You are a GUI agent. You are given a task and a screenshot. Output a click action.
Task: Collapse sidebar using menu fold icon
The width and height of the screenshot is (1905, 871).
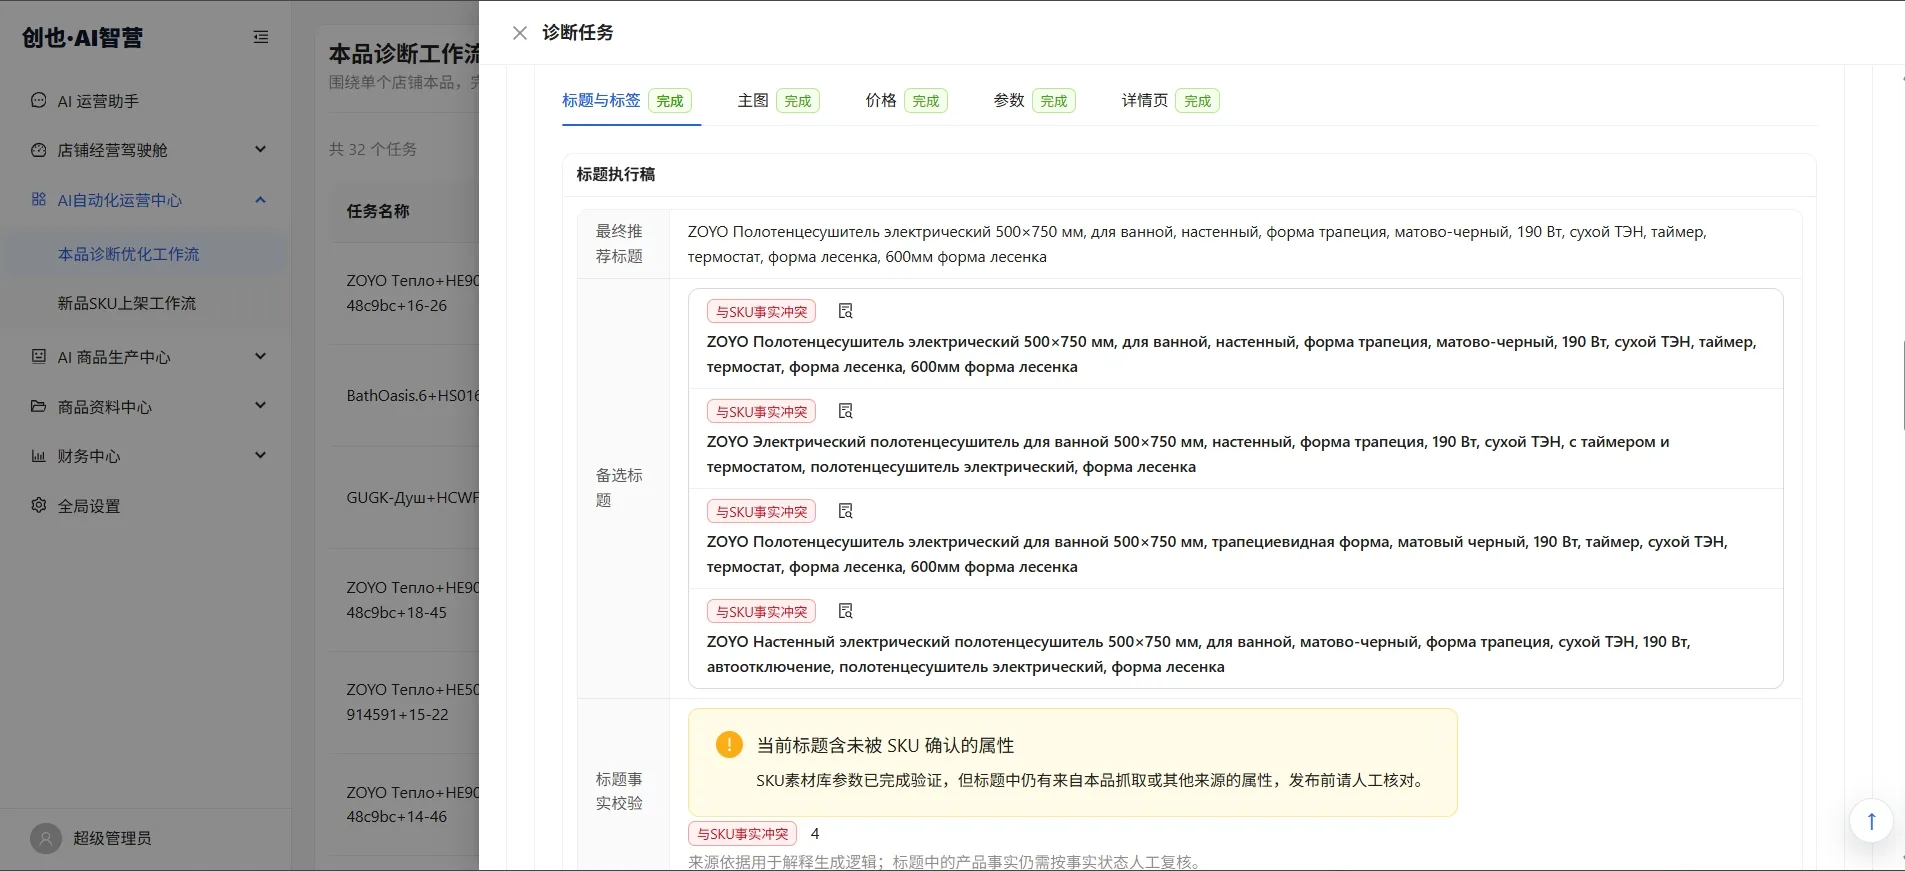pyautogui.click(x=261, y=37)
